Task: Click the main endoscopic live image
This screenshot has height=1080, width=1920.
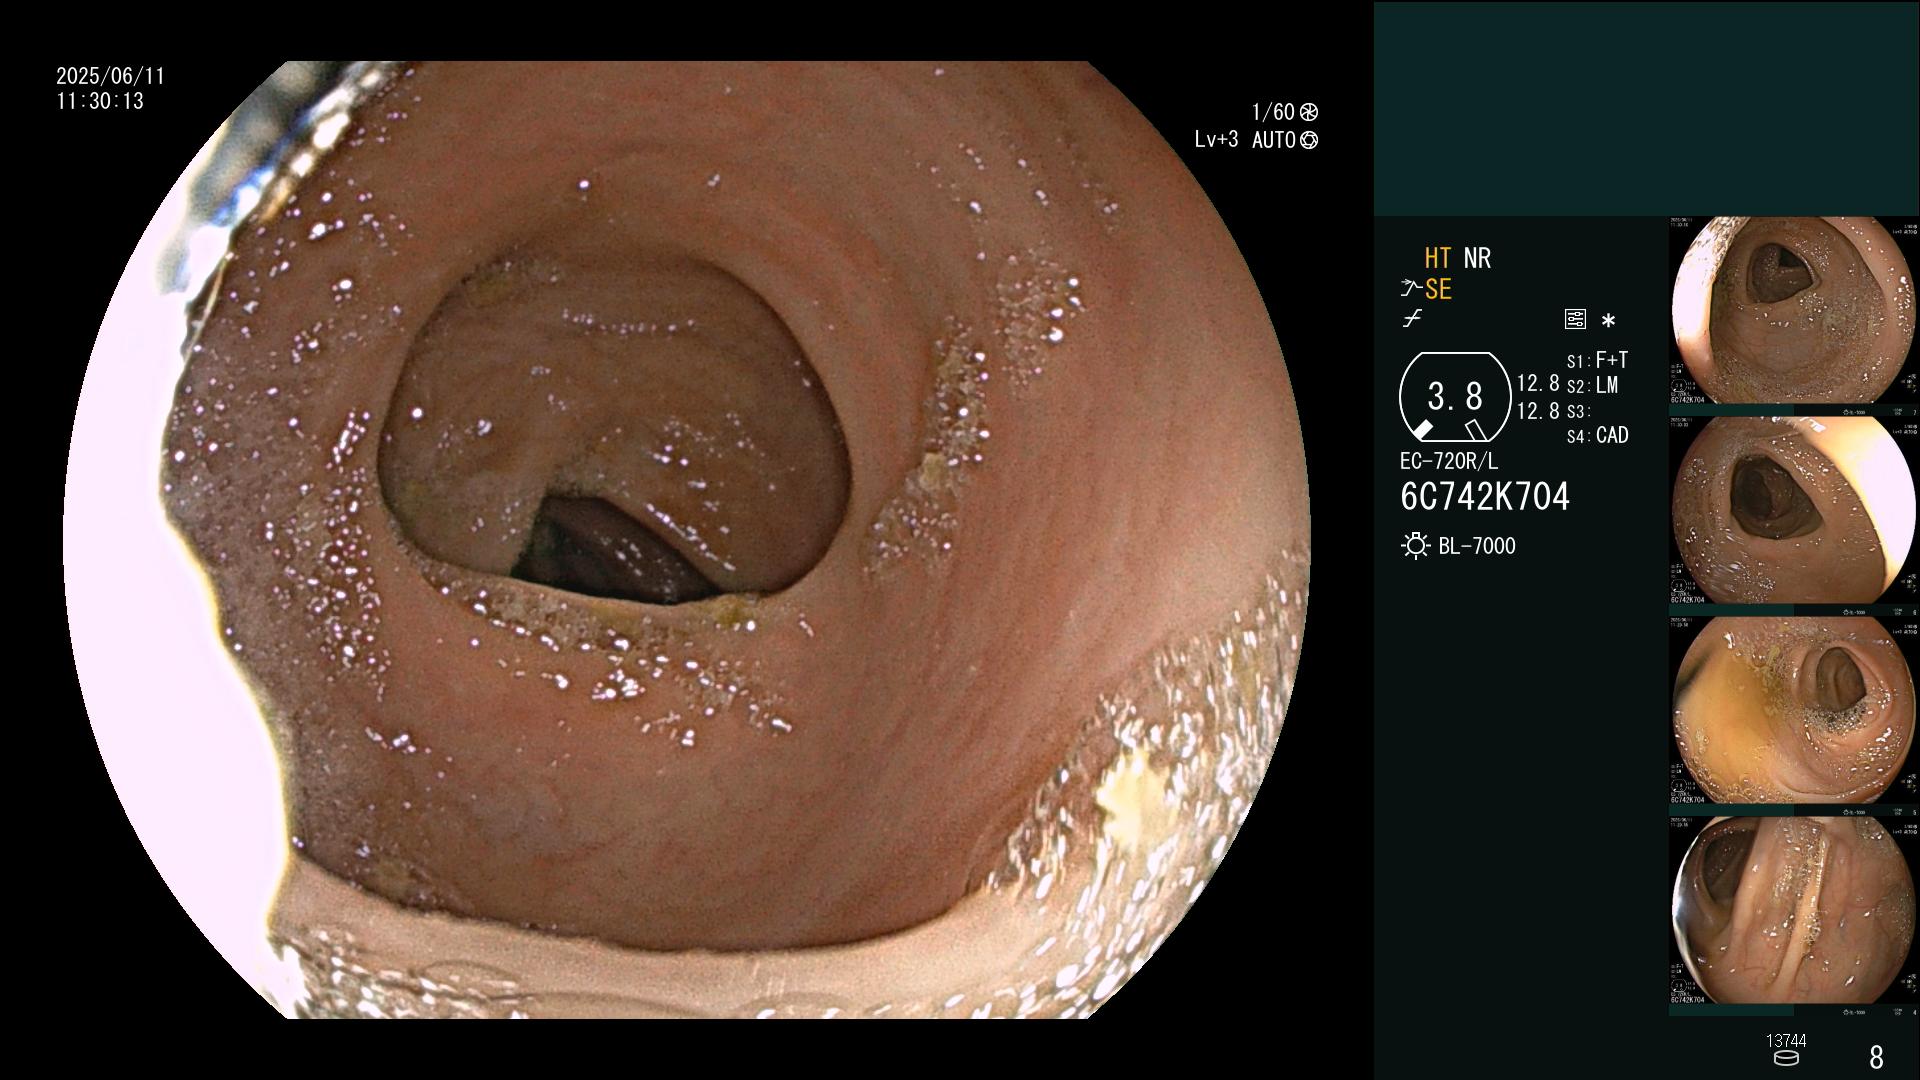Action: pyautogui.click(x=687, y=540)
